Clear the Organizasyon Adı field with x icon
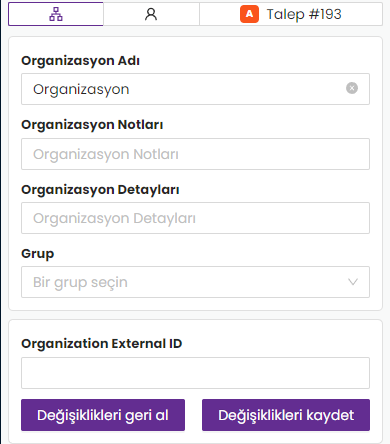The height and width of the screenshot is (444, 390). click(352, 88)
